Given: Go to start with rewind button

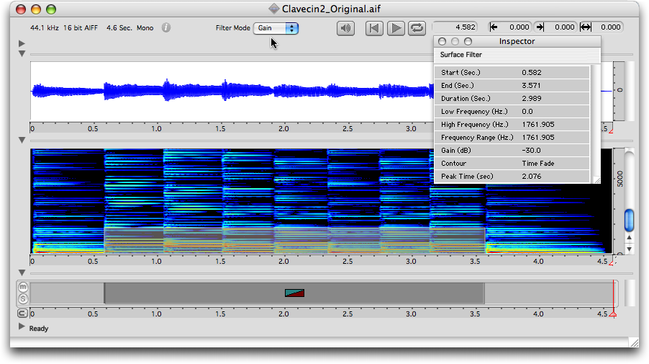Looking at the screenshot, I should pyautogui.click(x=374, y=28).
